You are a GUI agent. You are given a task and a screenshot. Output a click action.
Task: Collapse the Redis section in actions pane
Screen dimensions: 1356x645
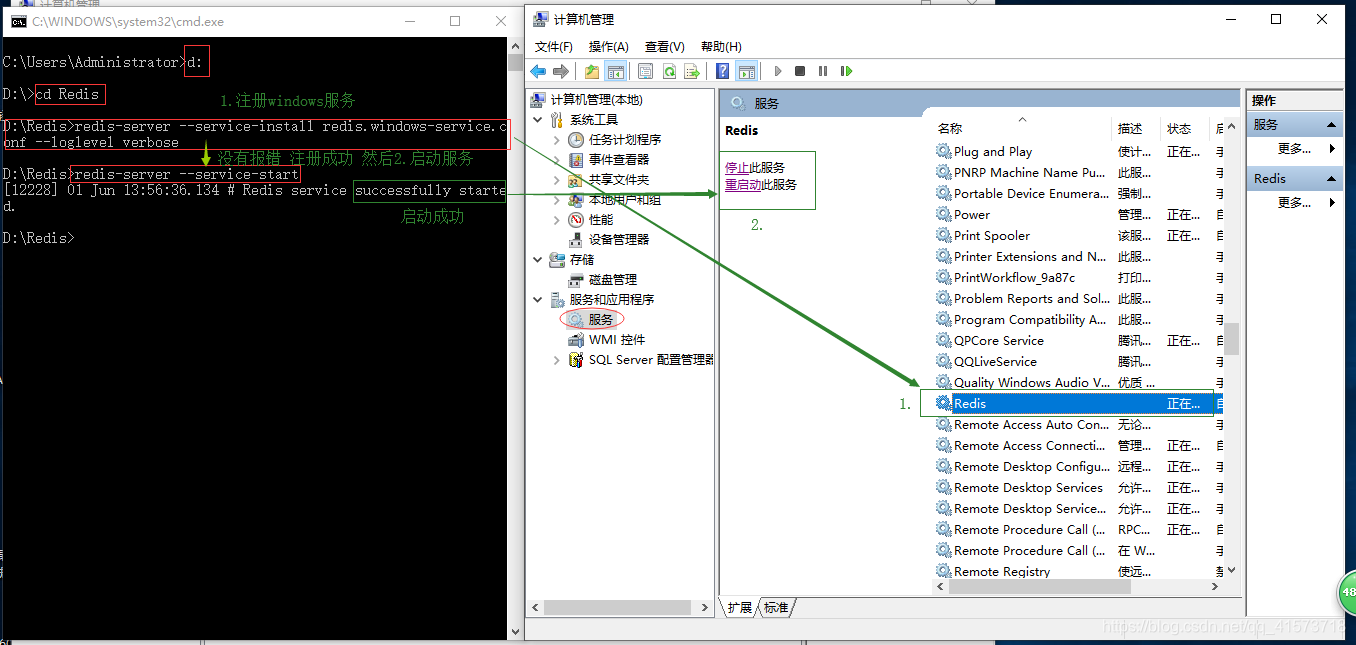(1332, 179)
